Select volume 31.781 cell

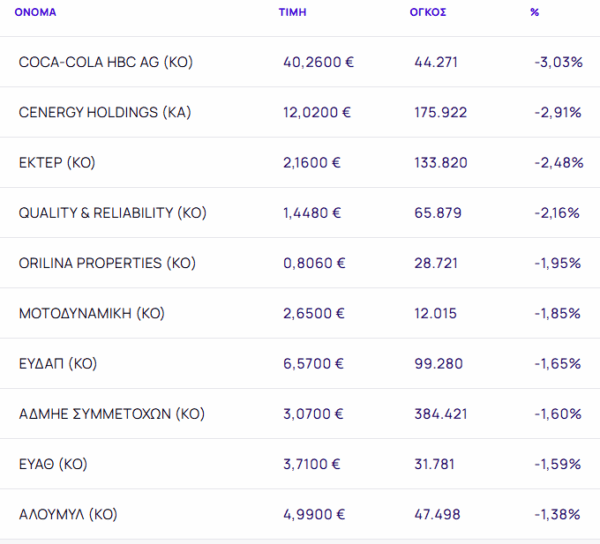click(x=434, y=464)
